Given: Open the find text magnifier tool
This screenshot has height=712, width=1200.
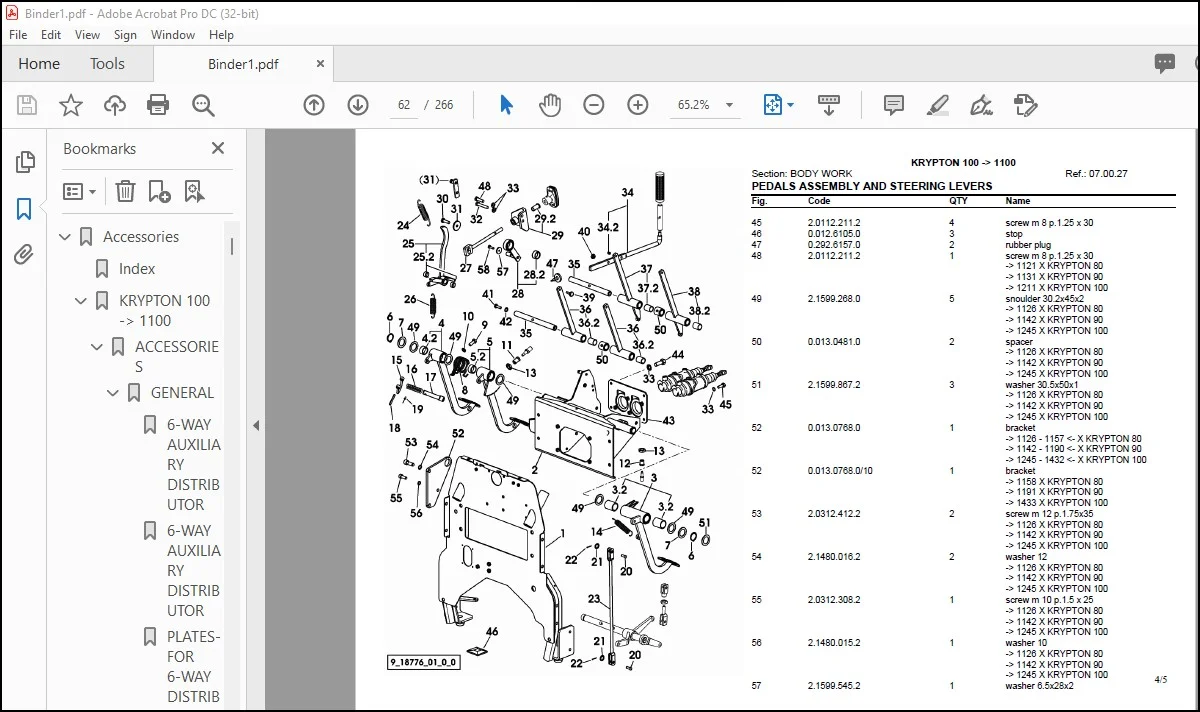Looking at the screenshot, I should (204, 105).
